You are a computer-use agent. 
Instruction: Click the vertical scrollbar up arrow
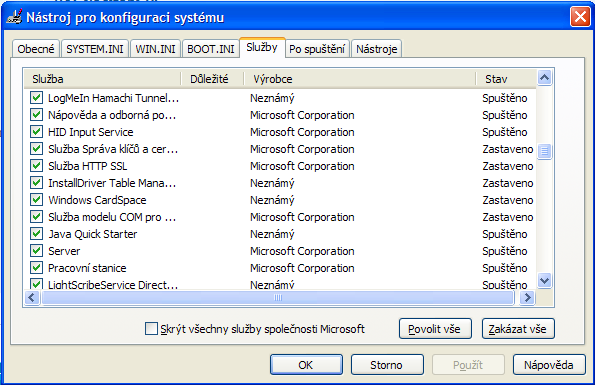545,78
